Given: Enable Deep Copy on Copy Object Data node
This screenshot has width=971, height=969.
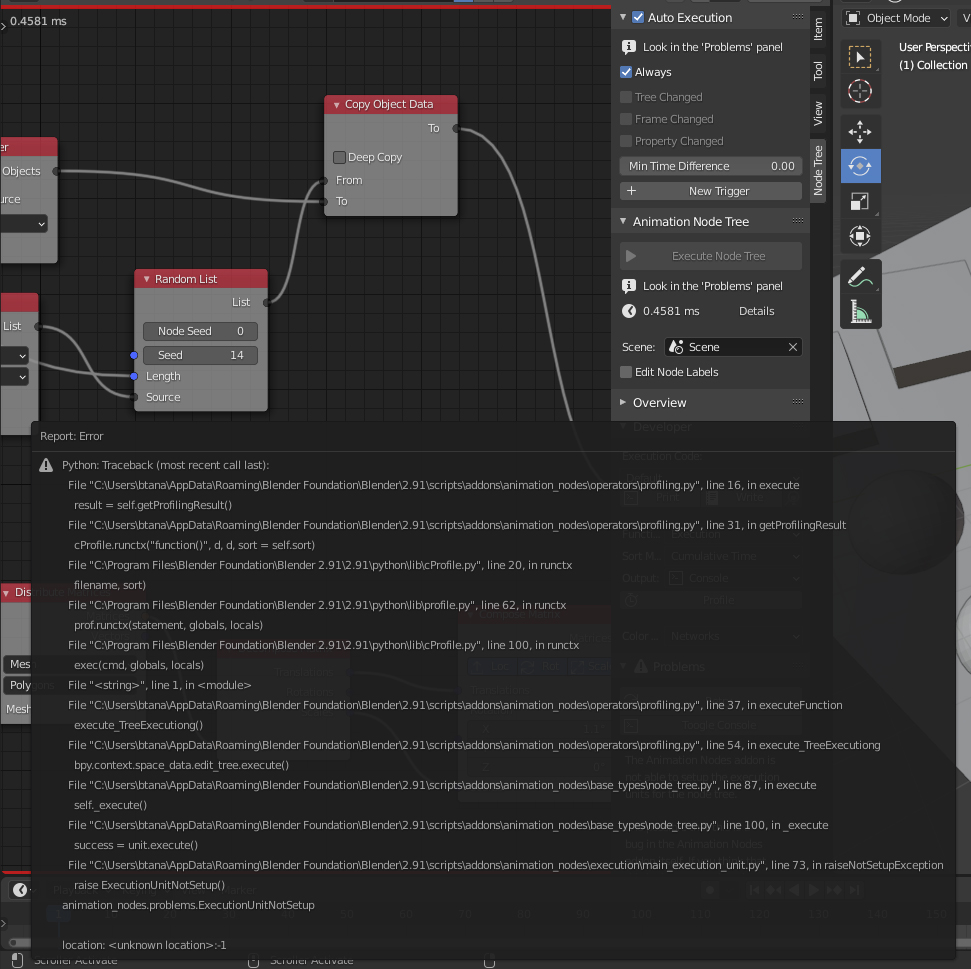Looking at the screenshot, I should 339,157.
